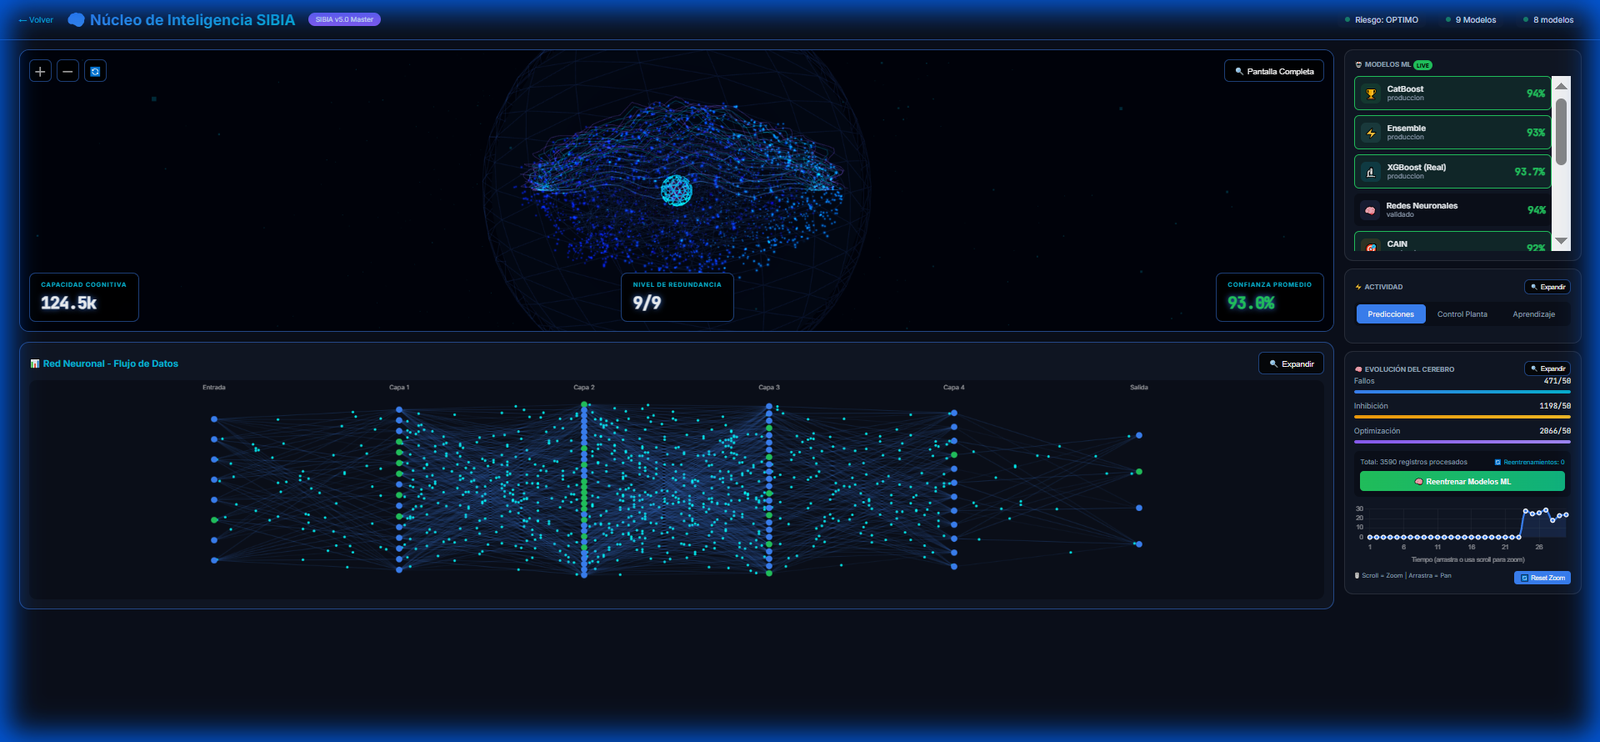
Task: Click the Red Neuronal chart icon
Action: point(35,364)
